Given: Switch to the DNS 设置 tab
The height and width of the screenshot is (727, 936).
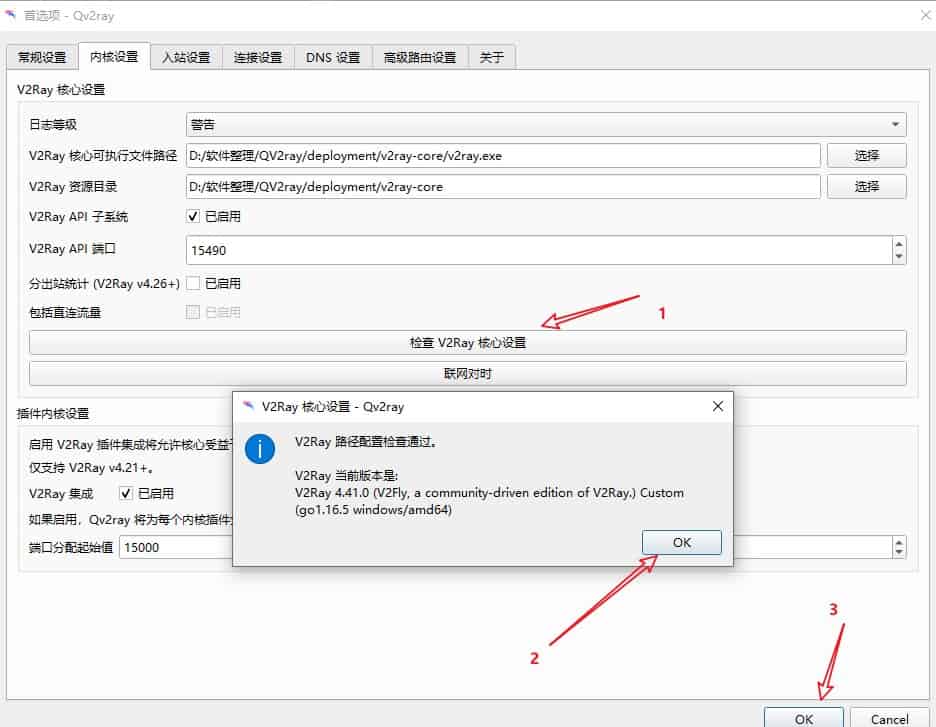Looking at the screenshot, I should 331,57.
